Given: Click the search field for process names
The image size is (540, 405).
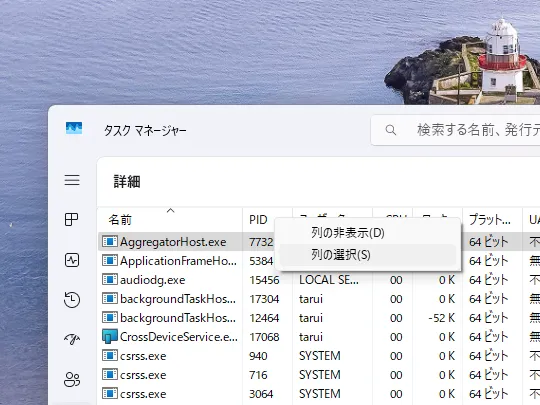Looking at the screenshot, I should (x=455, y=130).
